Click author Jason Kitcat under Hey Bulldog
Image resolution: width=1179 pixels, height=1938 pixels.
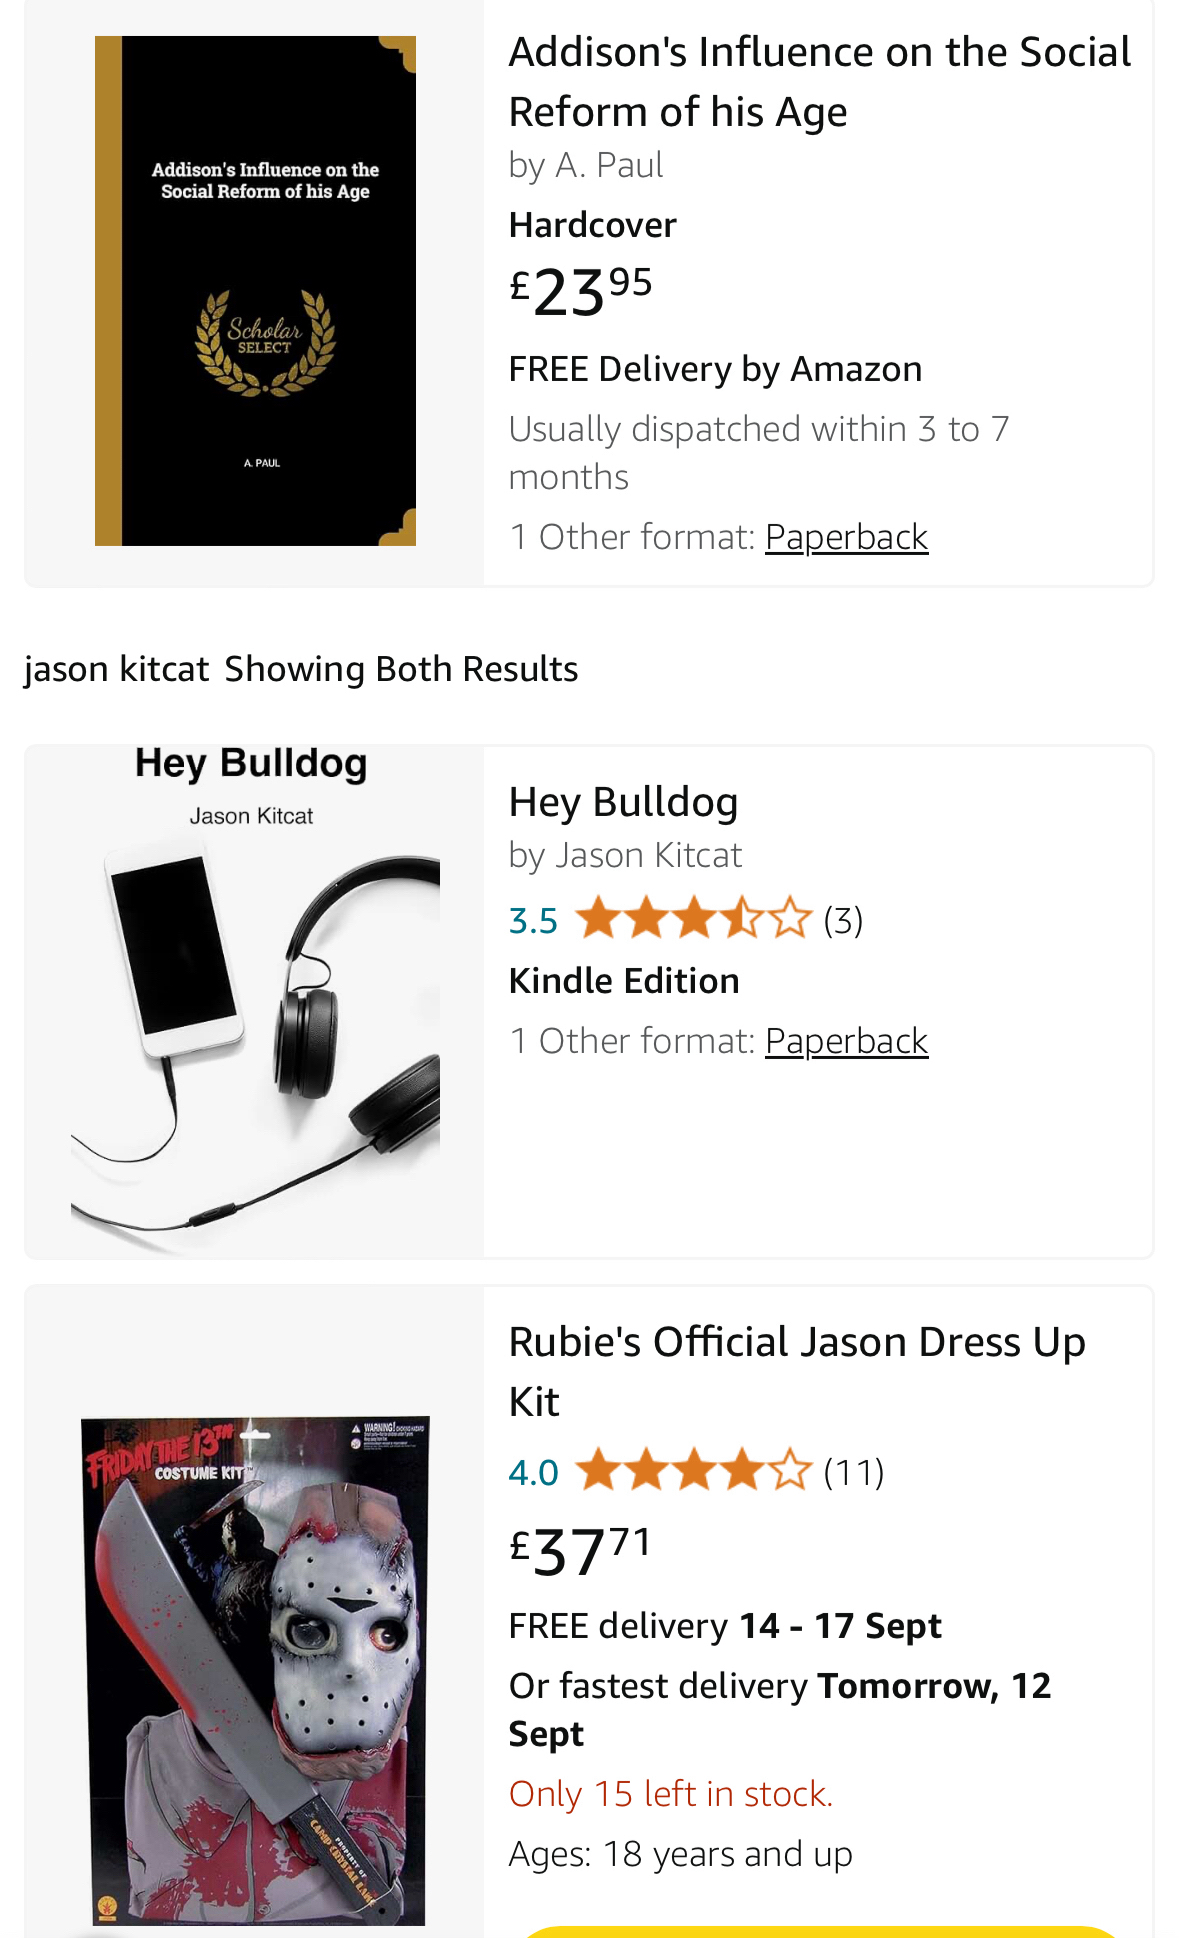[x=648, y=855]
